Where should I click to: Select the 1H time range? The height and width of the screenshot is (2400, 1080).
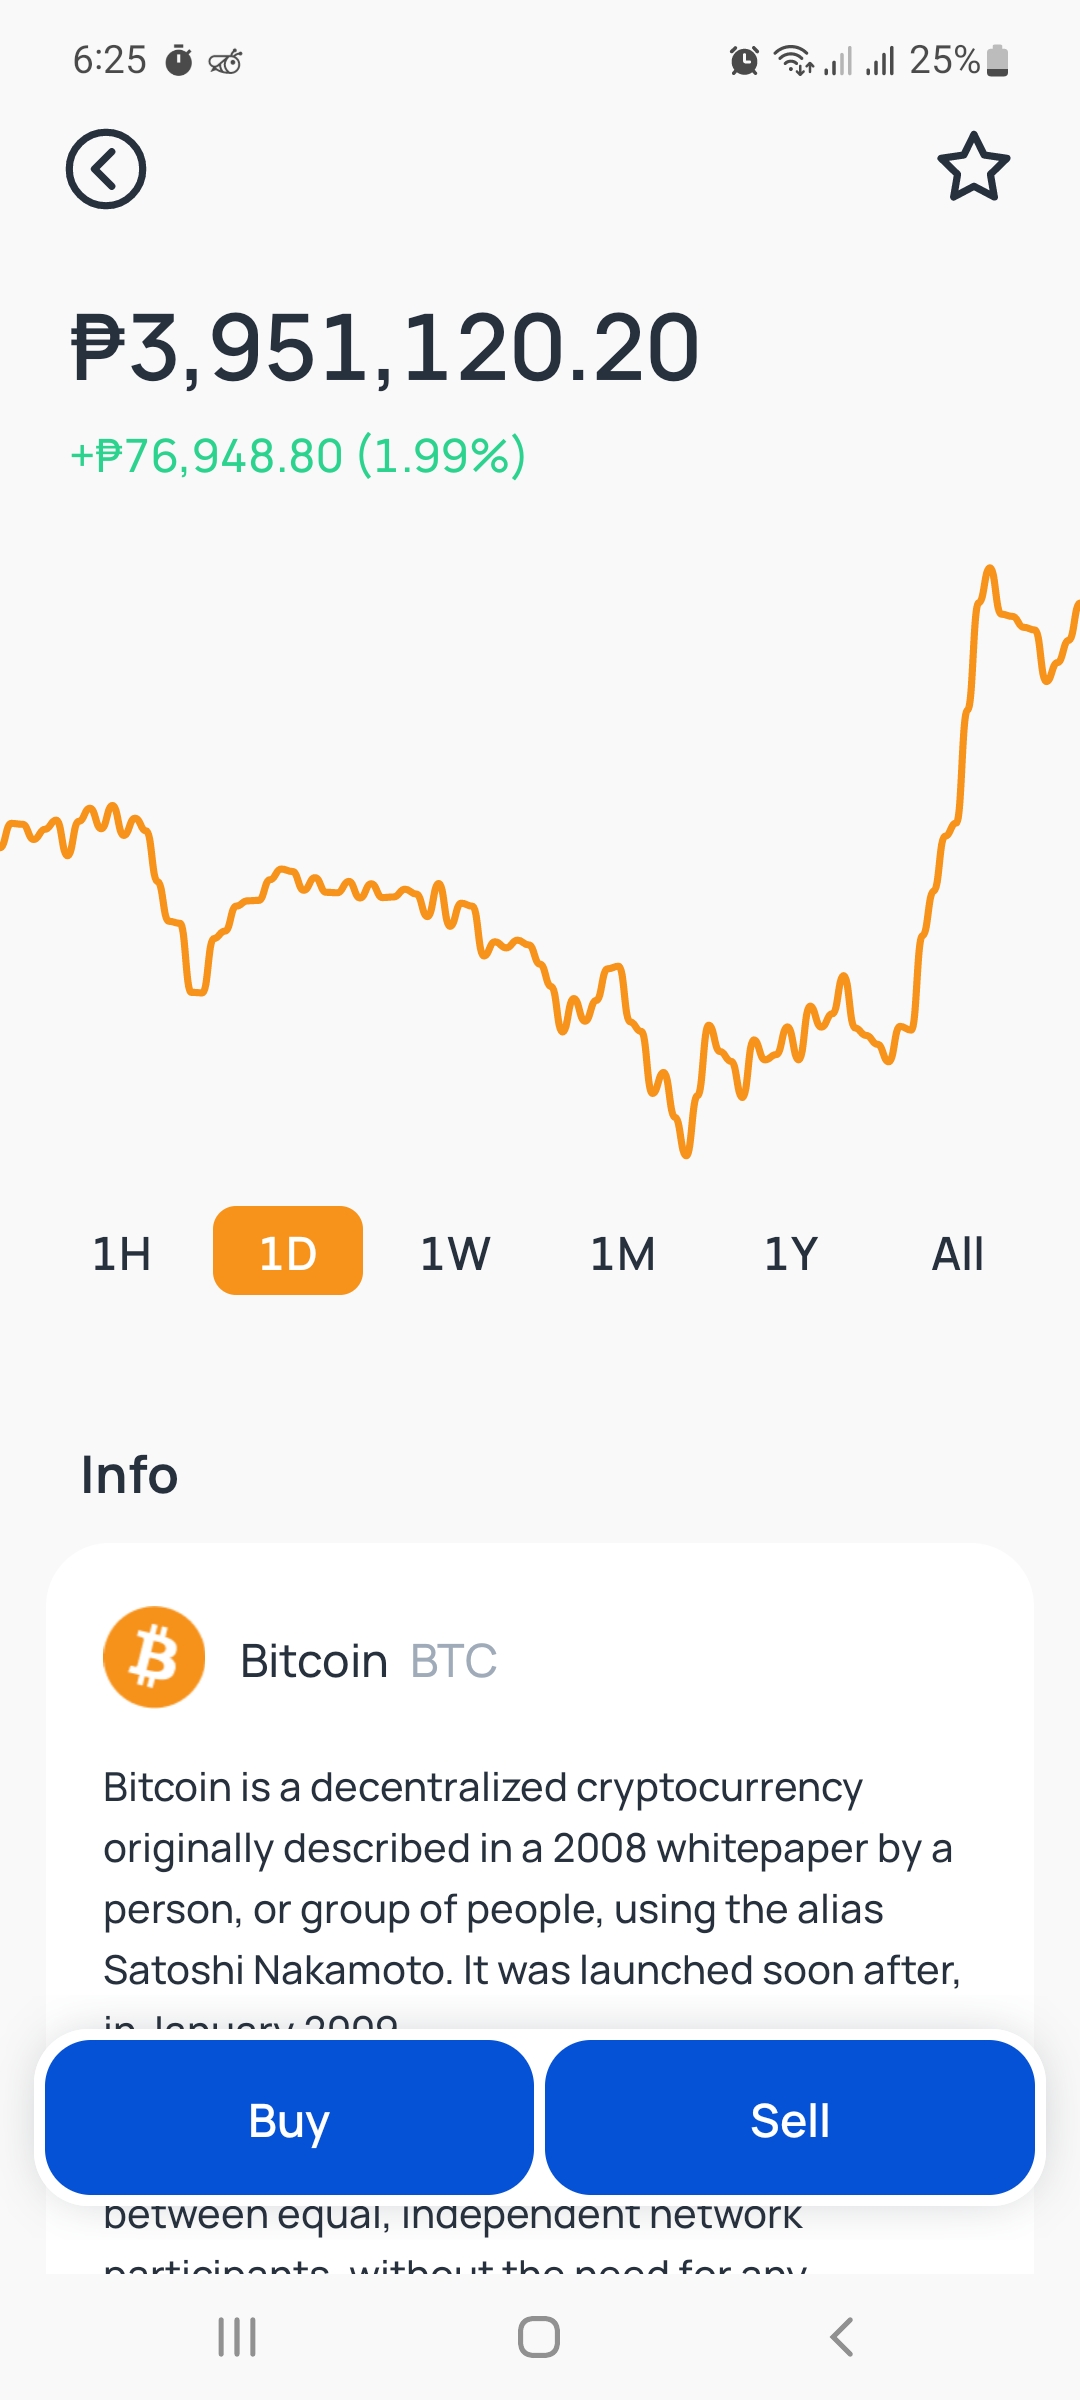(x=122, y=1253)
